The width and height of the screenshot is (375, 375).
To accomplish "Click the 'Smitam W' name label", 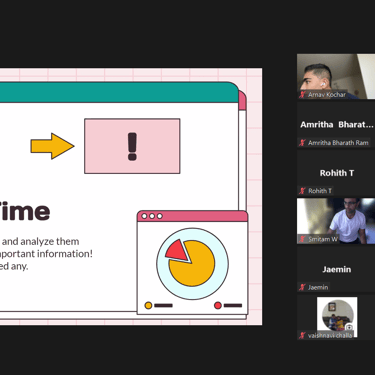I will tap(323, 239).
